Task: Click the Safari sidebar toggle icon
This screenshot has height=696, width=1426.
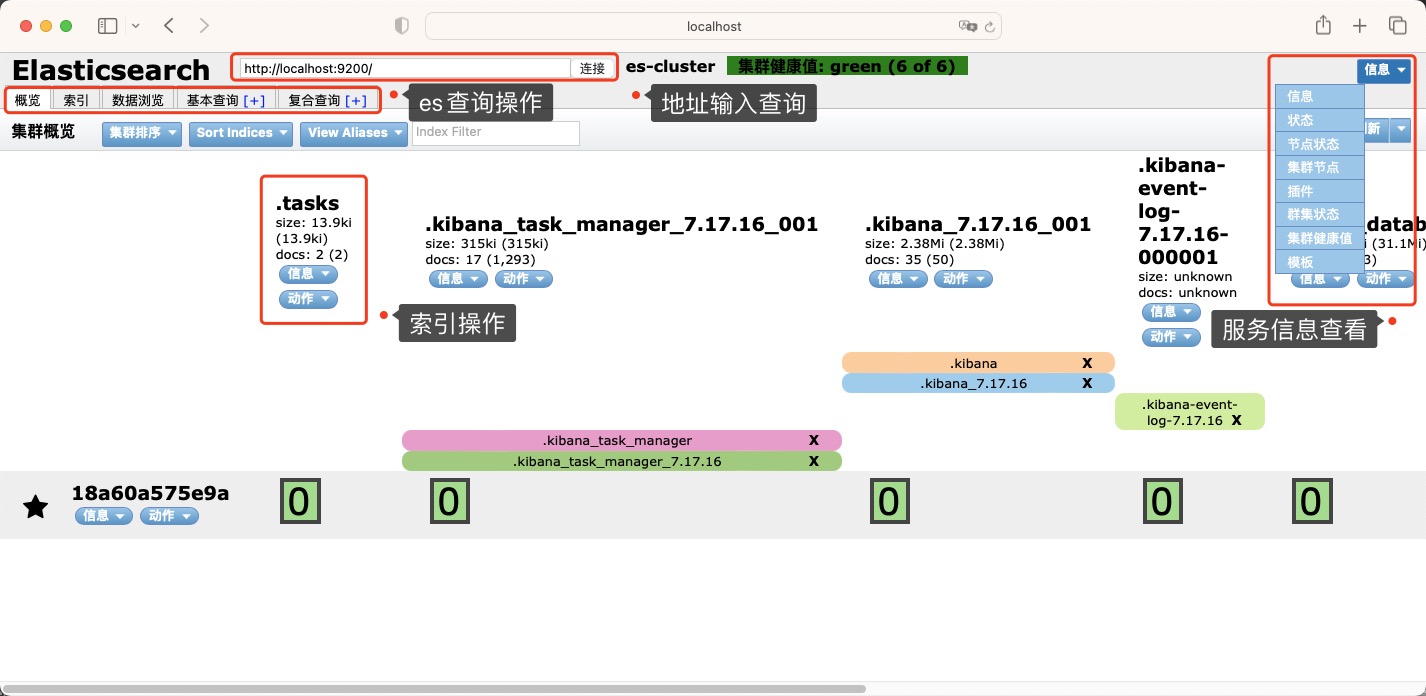Action: coord(107,26)
